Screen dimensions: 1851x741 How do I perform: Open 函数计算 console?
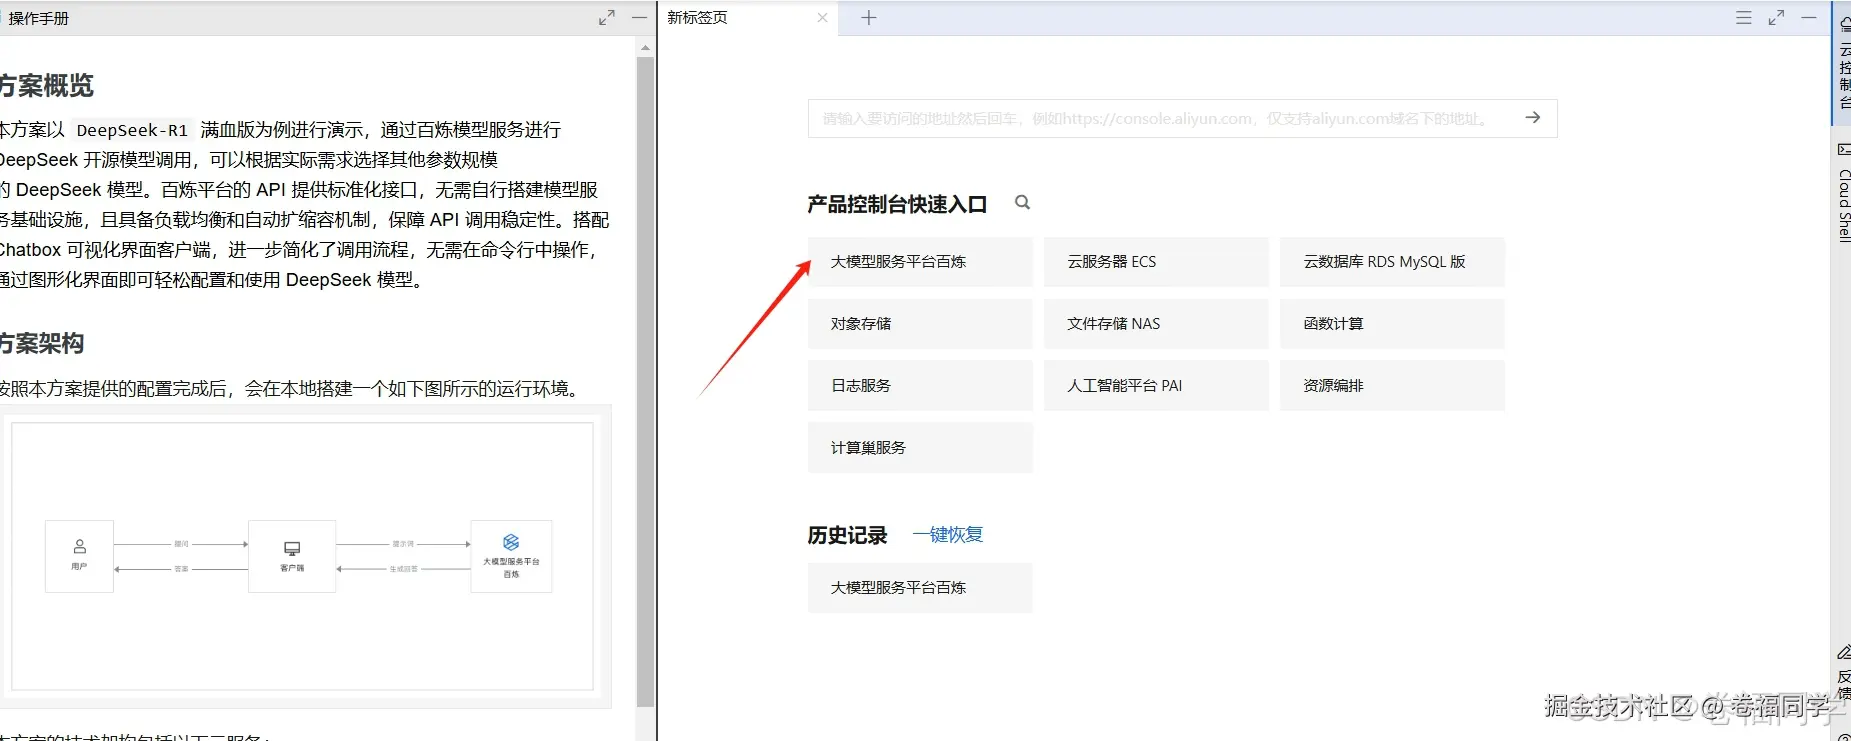pyautogui.click(x=1392, y=324)
